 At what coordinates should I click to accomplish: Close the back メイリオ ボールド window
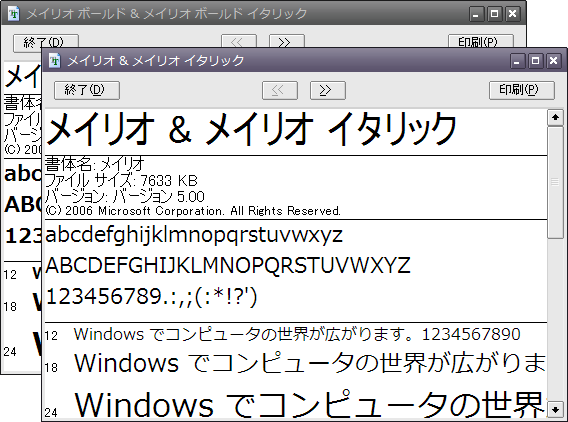point(513,14)
